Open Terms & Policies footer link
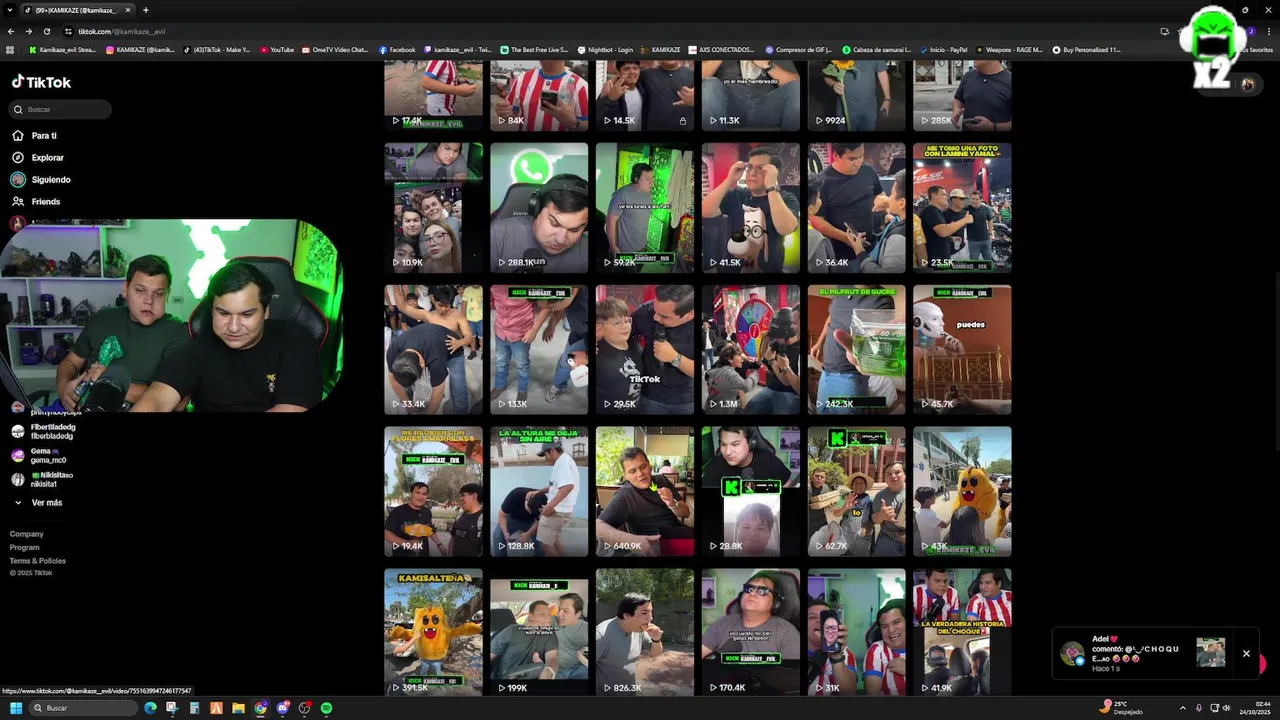This screenshot has height=720, width=1280. pyautogui.click(x=38, y=561)
